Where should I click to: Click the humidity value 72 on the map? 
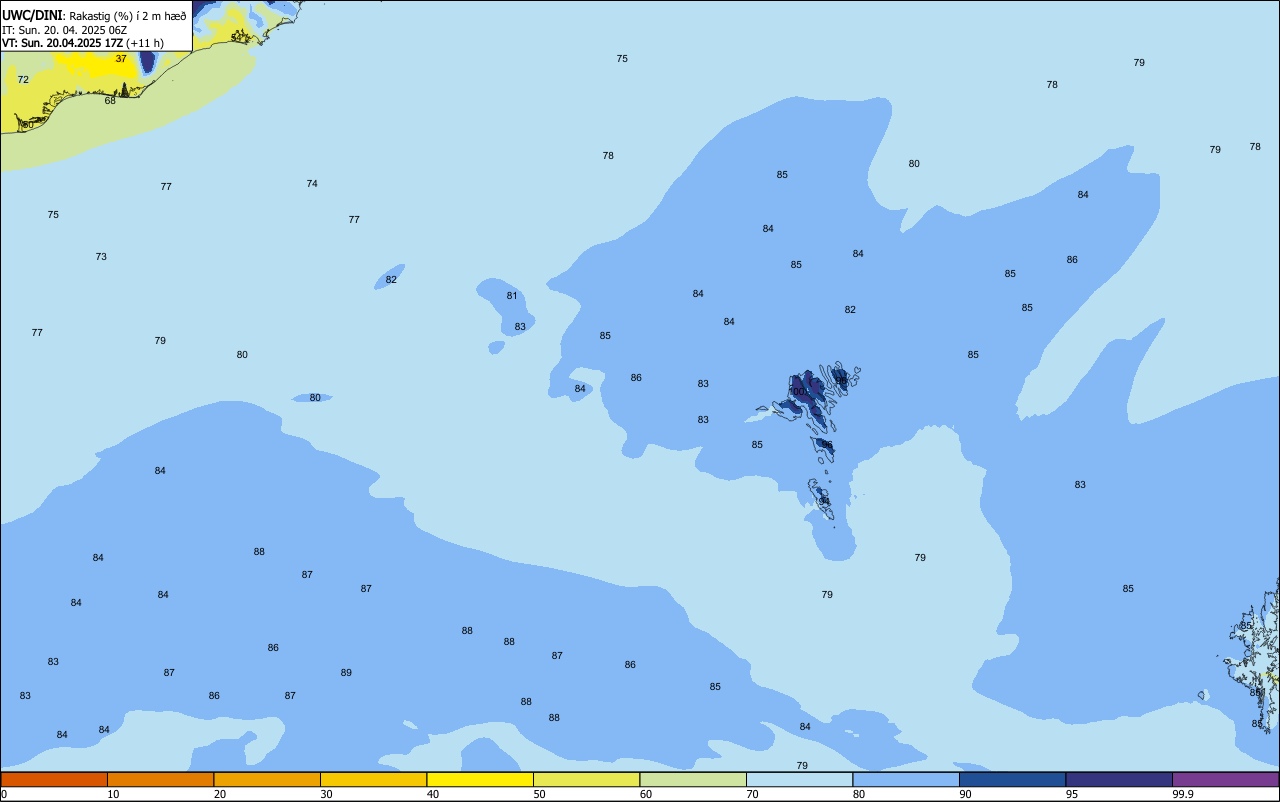tap(23, 80)
